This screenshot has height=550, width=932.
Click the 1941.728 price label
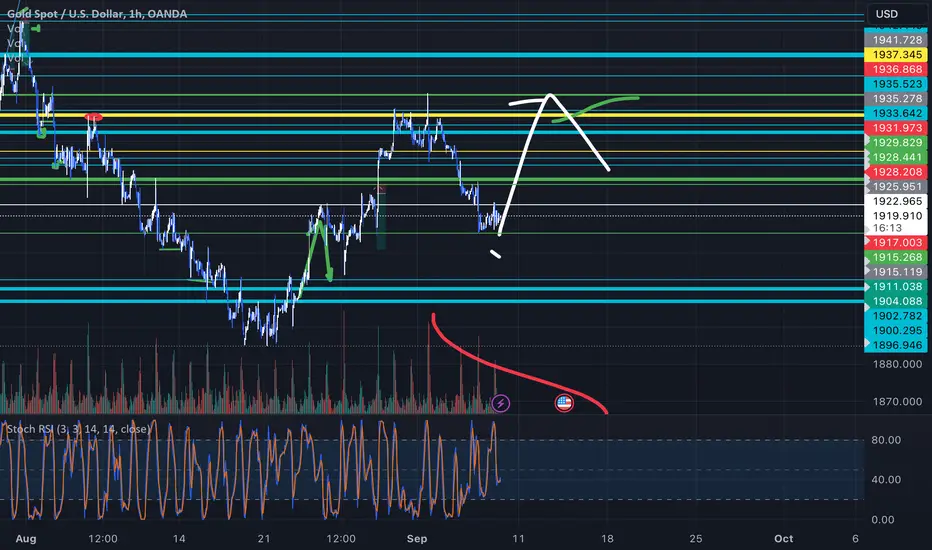click(896, 40)
